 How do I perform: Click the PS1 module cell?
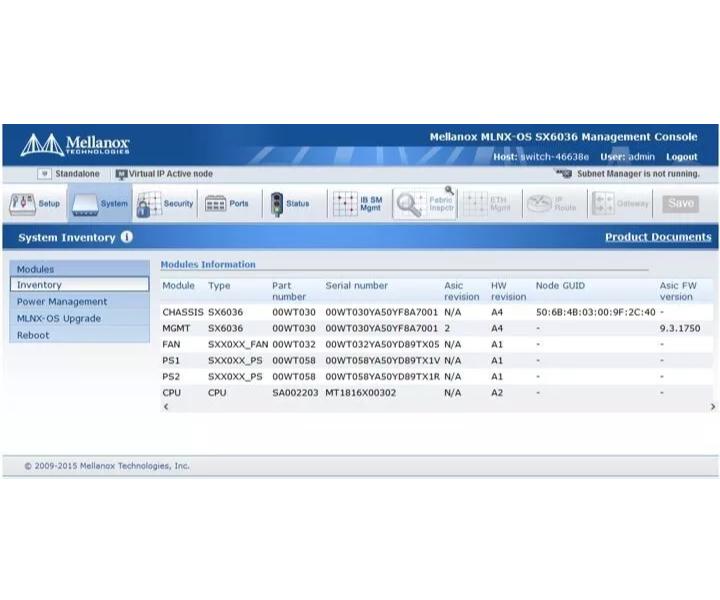(x=171, y=360)
